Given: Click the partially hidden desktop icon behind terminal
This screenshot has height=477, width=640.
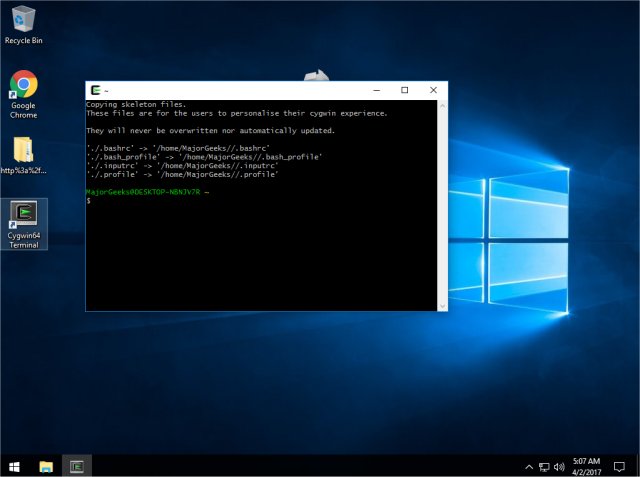Looking at the screenshot, I should pos(318,75).
